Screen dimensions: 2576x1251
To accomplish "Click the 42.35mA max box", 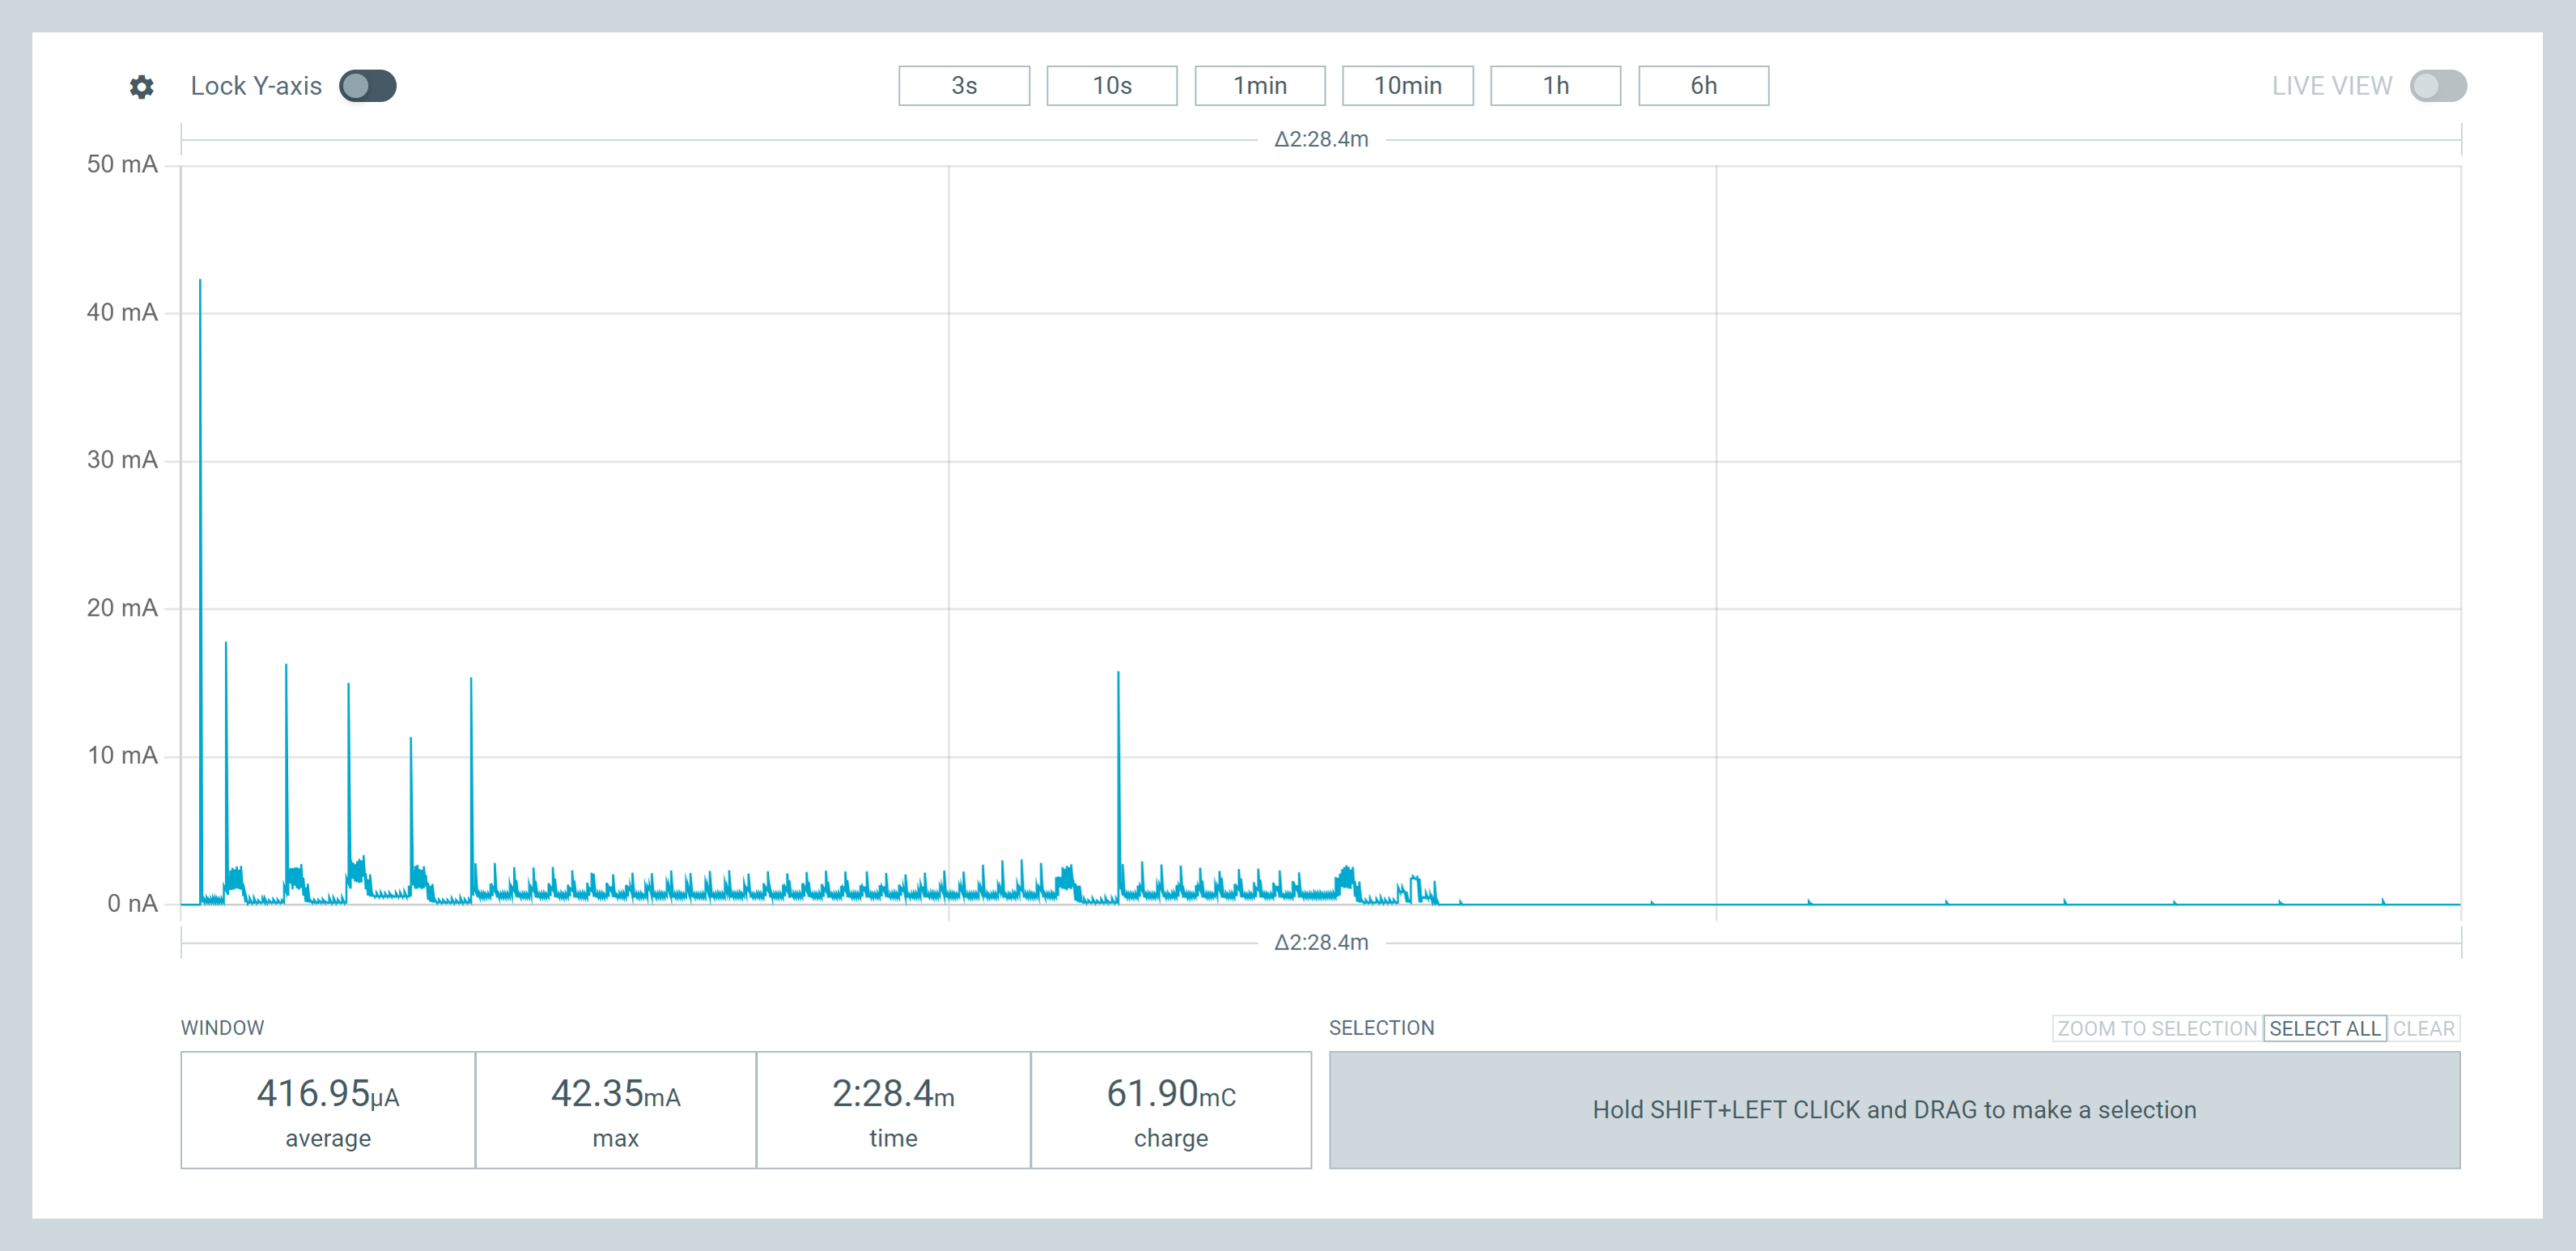I will click(616, 1110).
